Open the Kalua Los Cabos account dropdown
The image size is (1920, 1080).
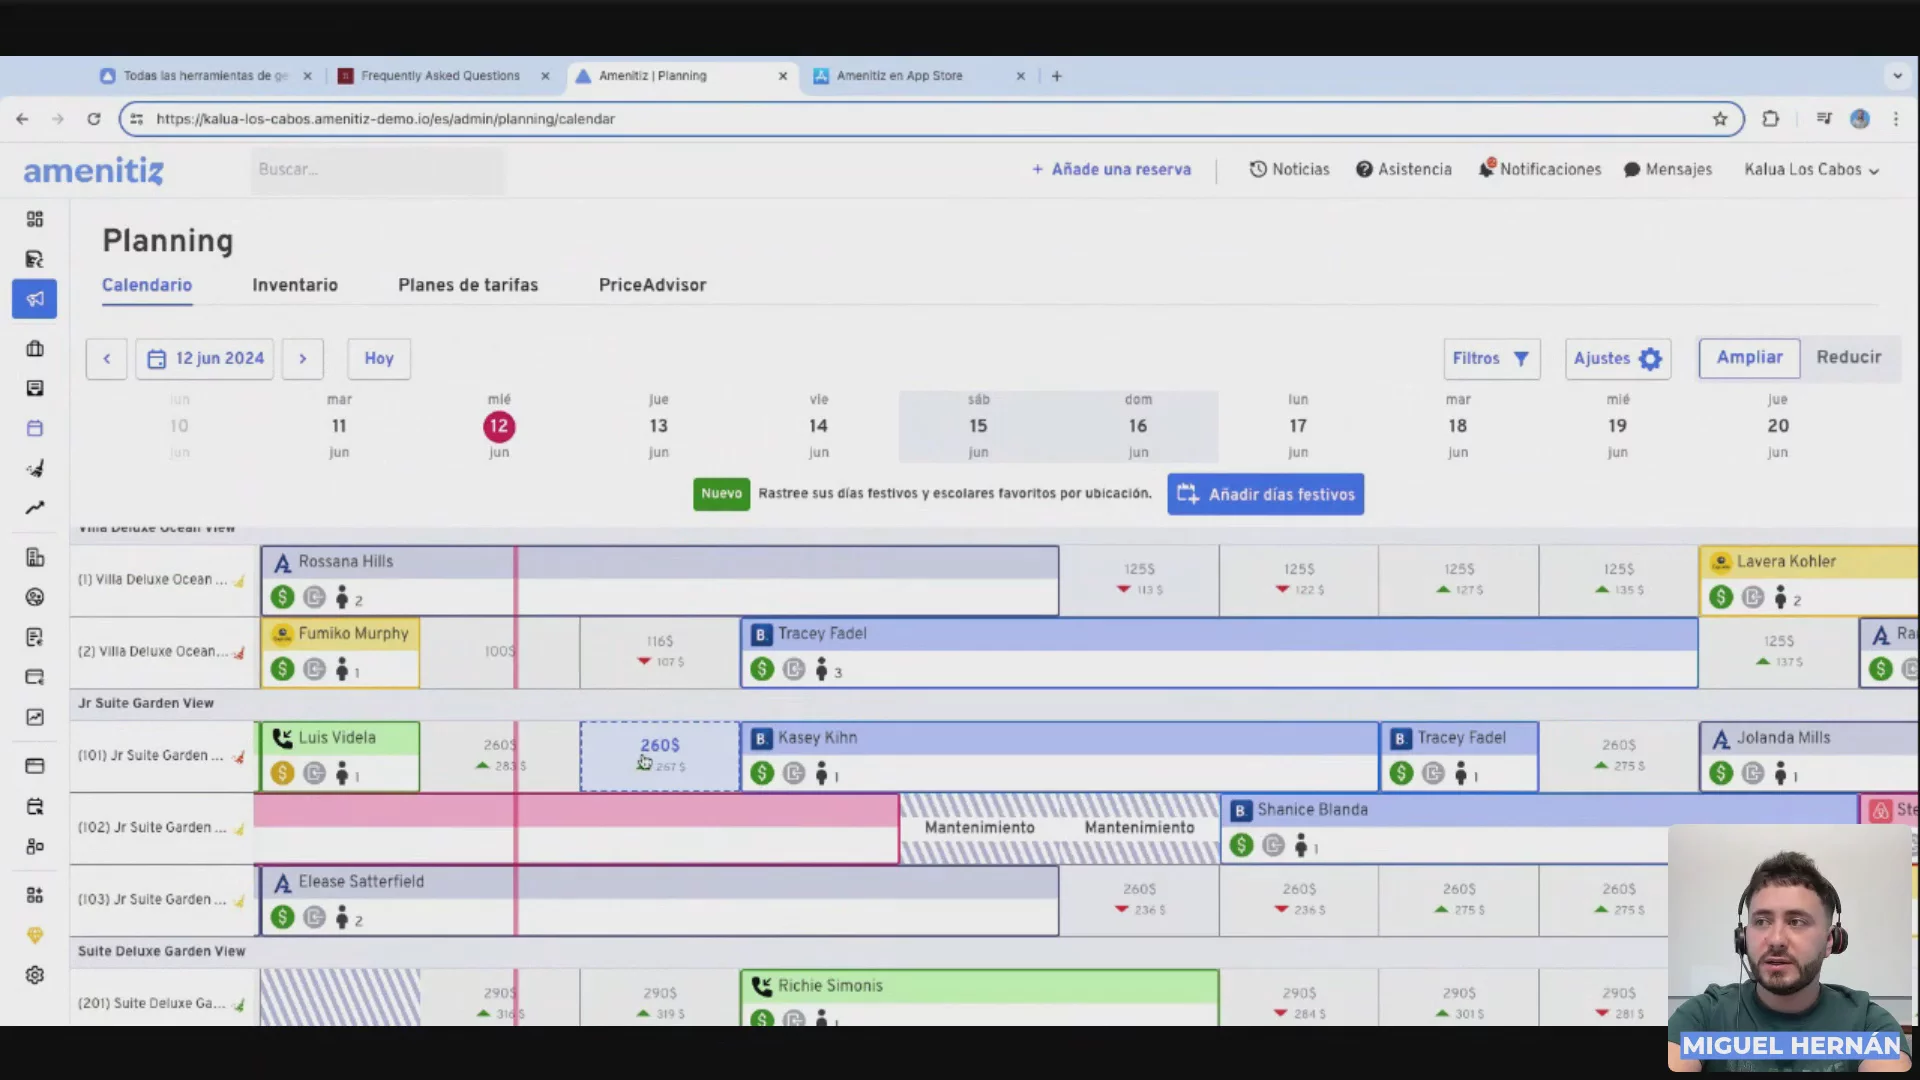[x=1811, y=170]
